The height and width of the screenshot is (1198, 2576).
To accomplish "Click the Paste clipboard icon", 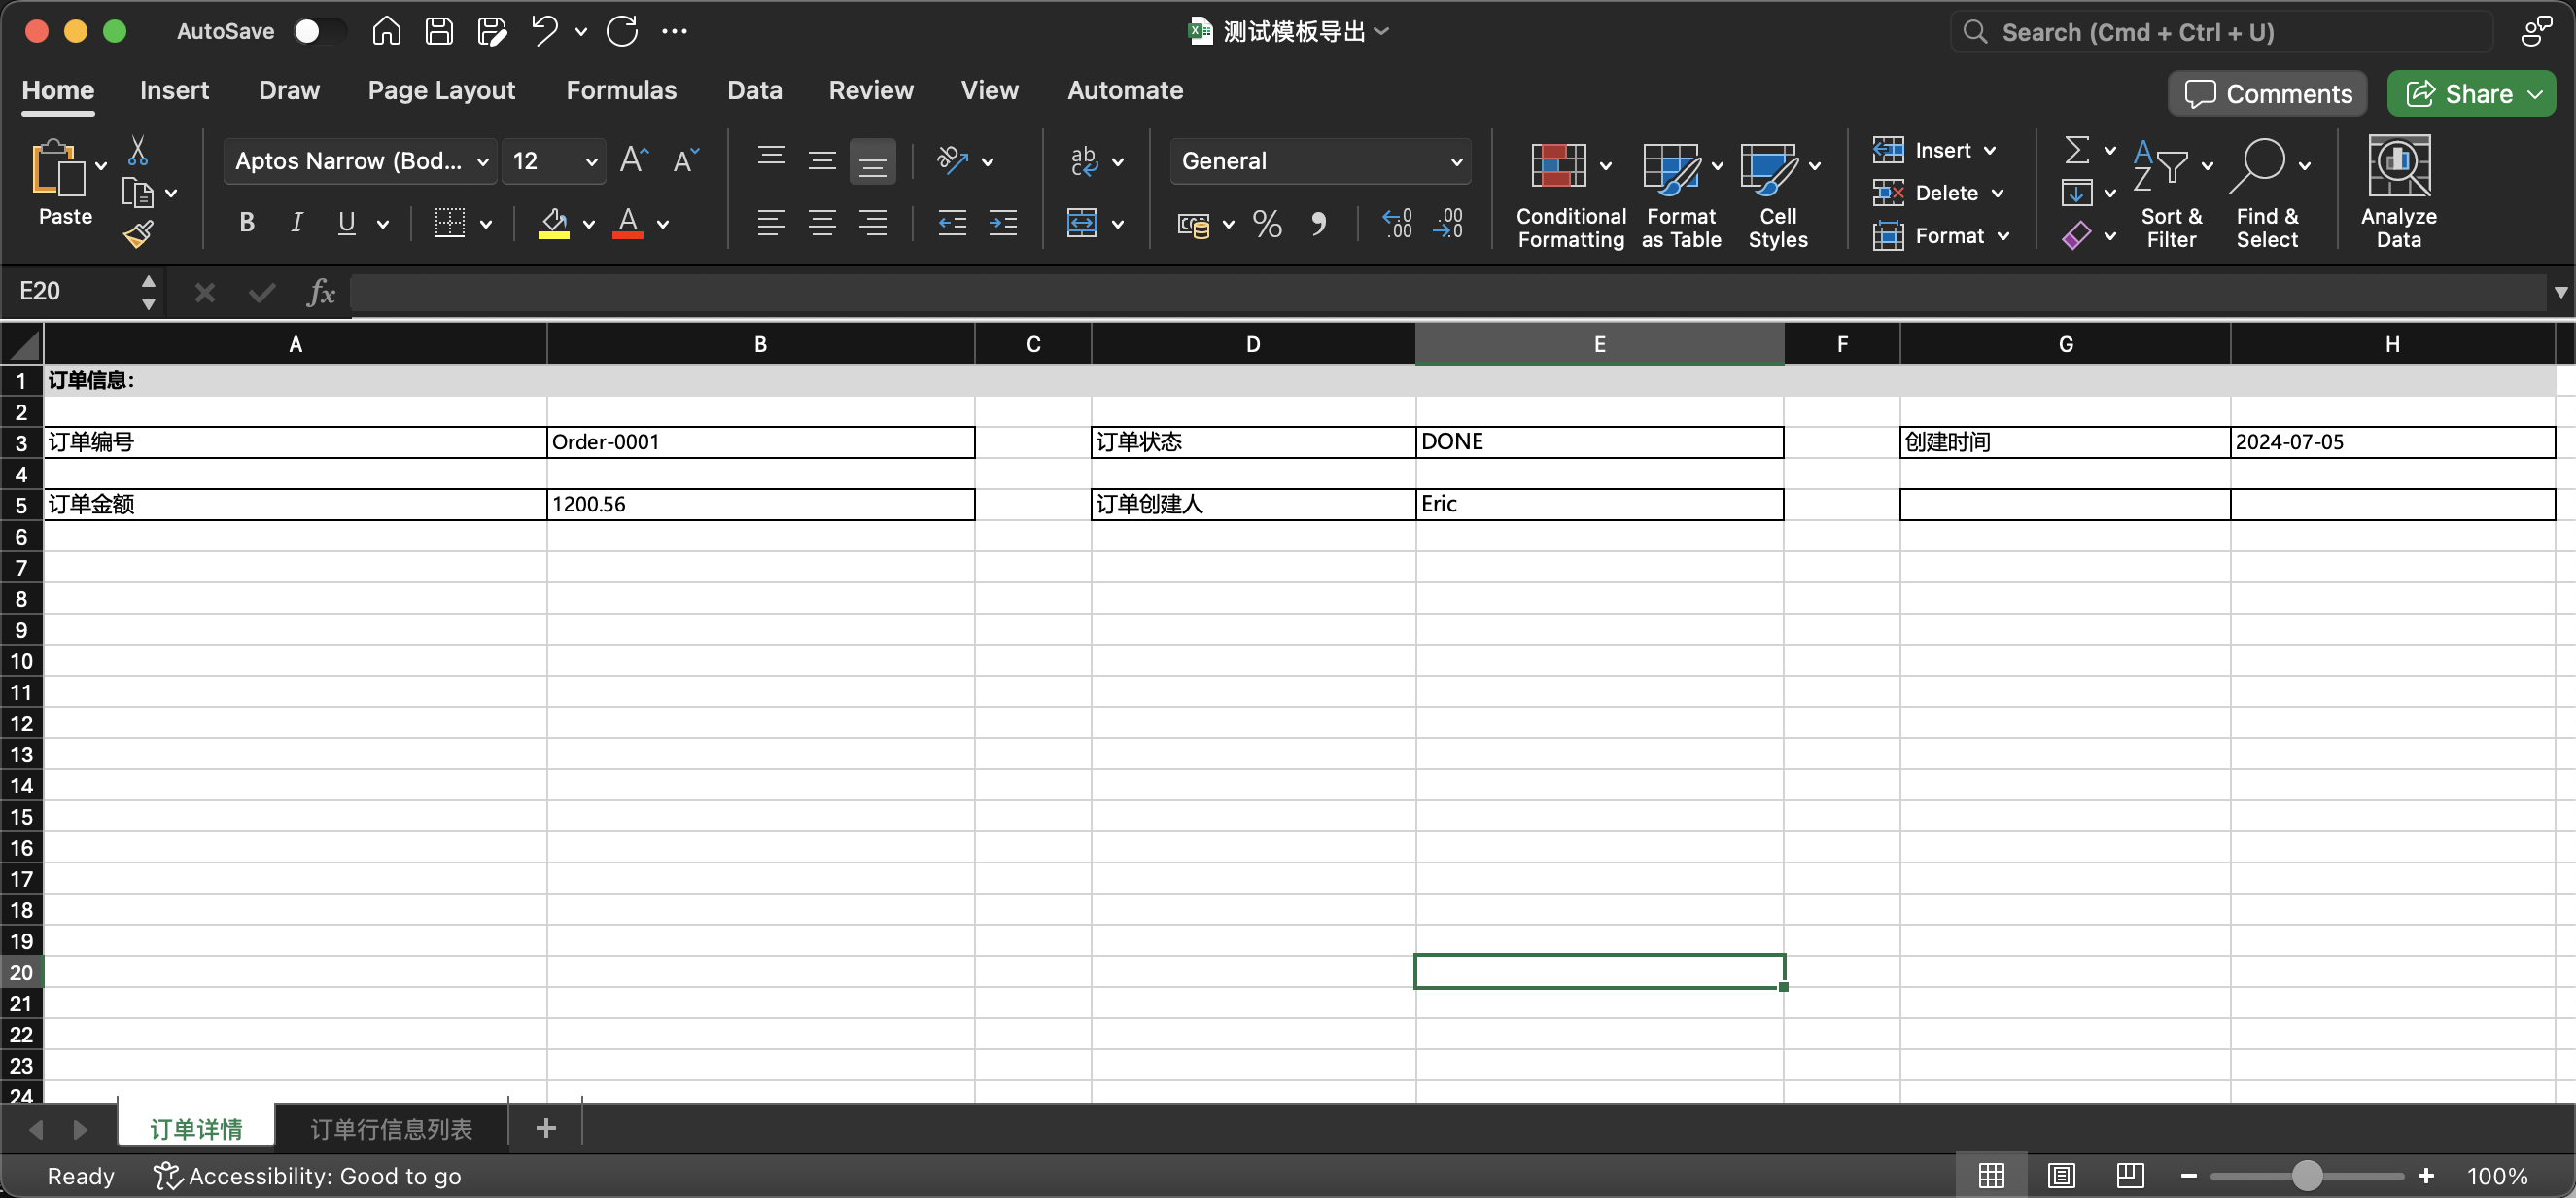I will point(58,167).
